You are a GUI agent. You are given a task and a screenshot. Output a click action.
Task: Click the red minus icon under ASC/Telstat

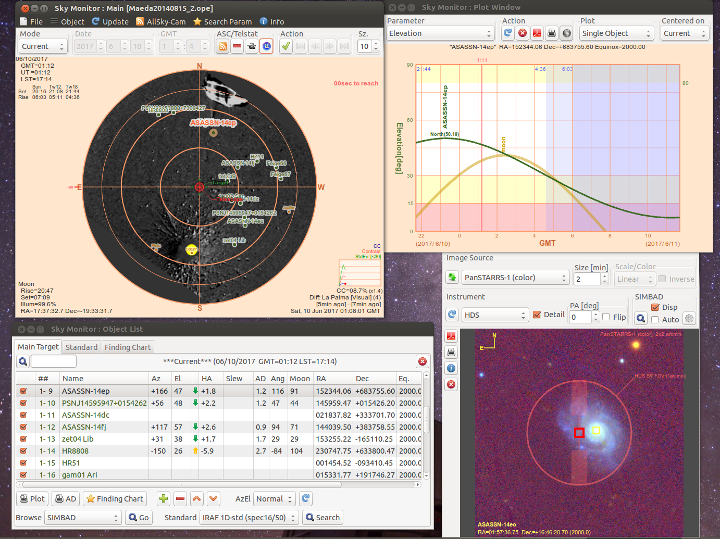[237, 46]
